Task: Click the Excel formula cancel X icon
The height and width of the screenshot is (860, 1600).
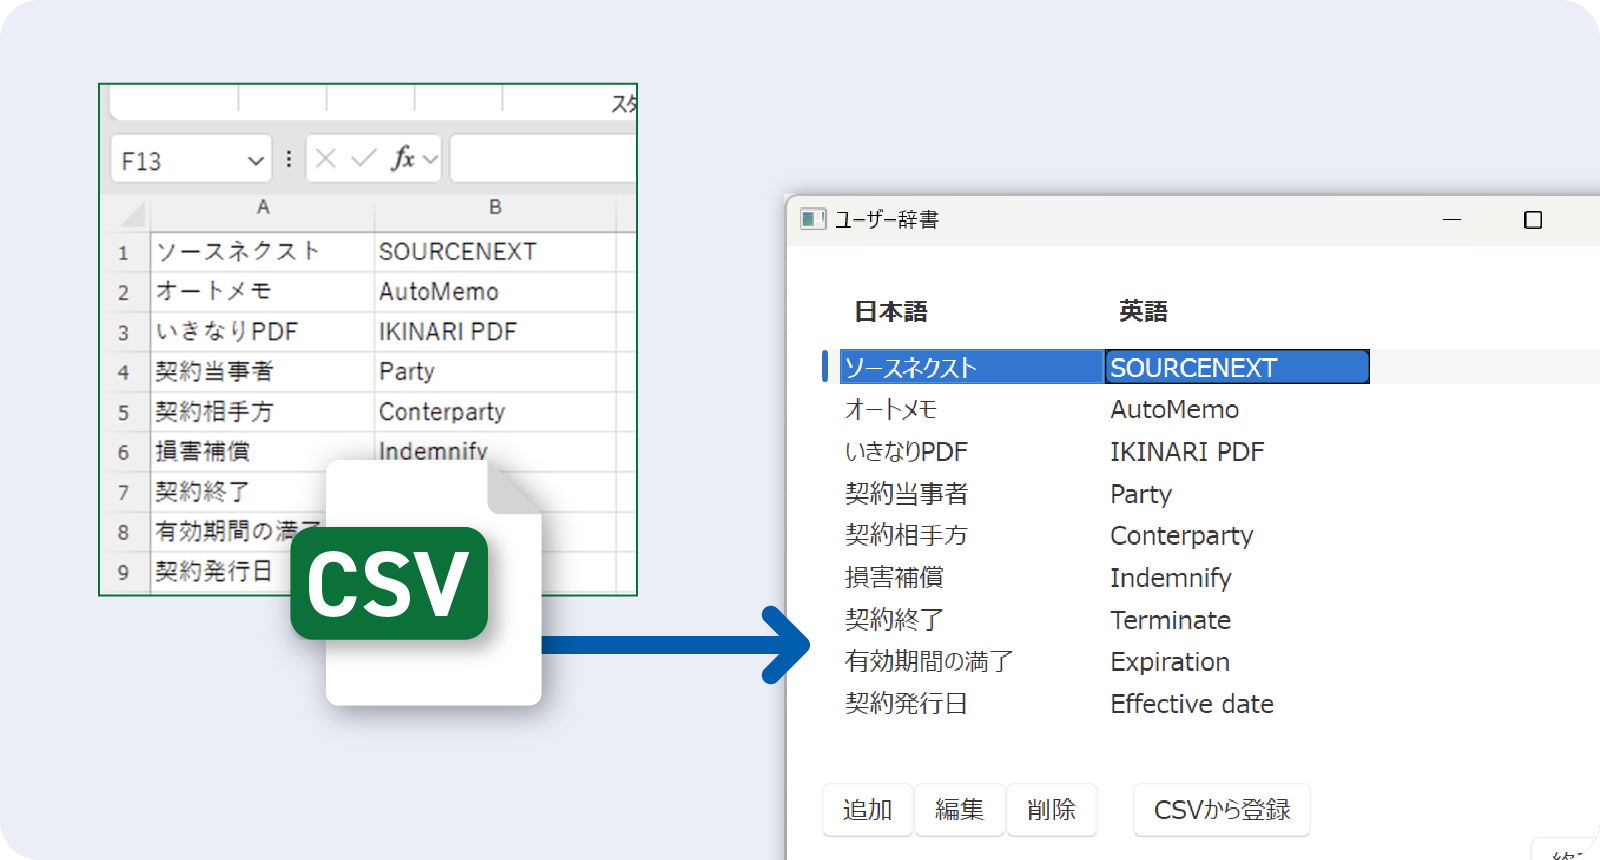Action: (x=326, y=158)
